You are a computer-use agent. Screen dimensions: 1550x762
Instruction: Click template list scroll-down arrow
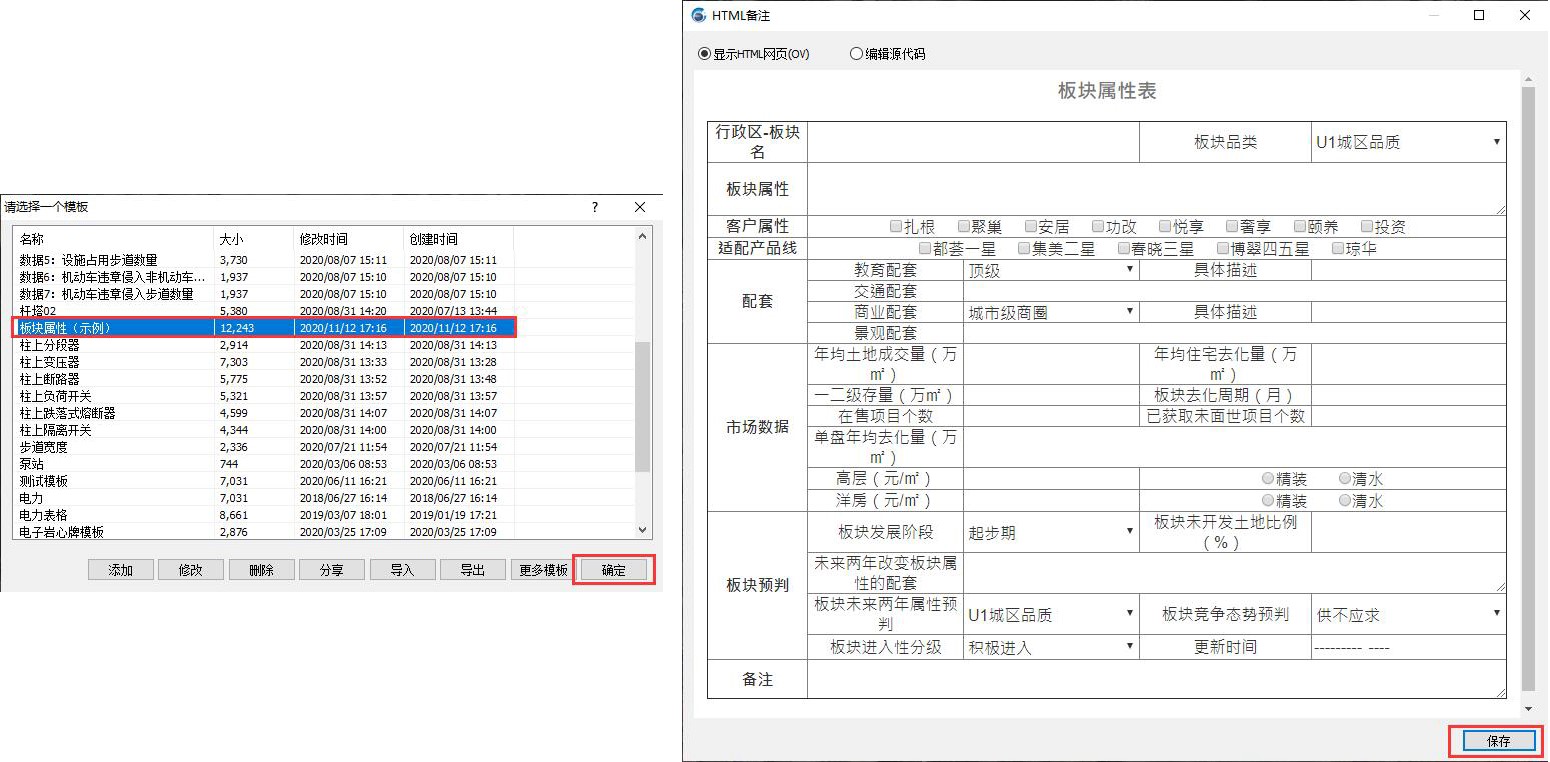pos(643,531)
